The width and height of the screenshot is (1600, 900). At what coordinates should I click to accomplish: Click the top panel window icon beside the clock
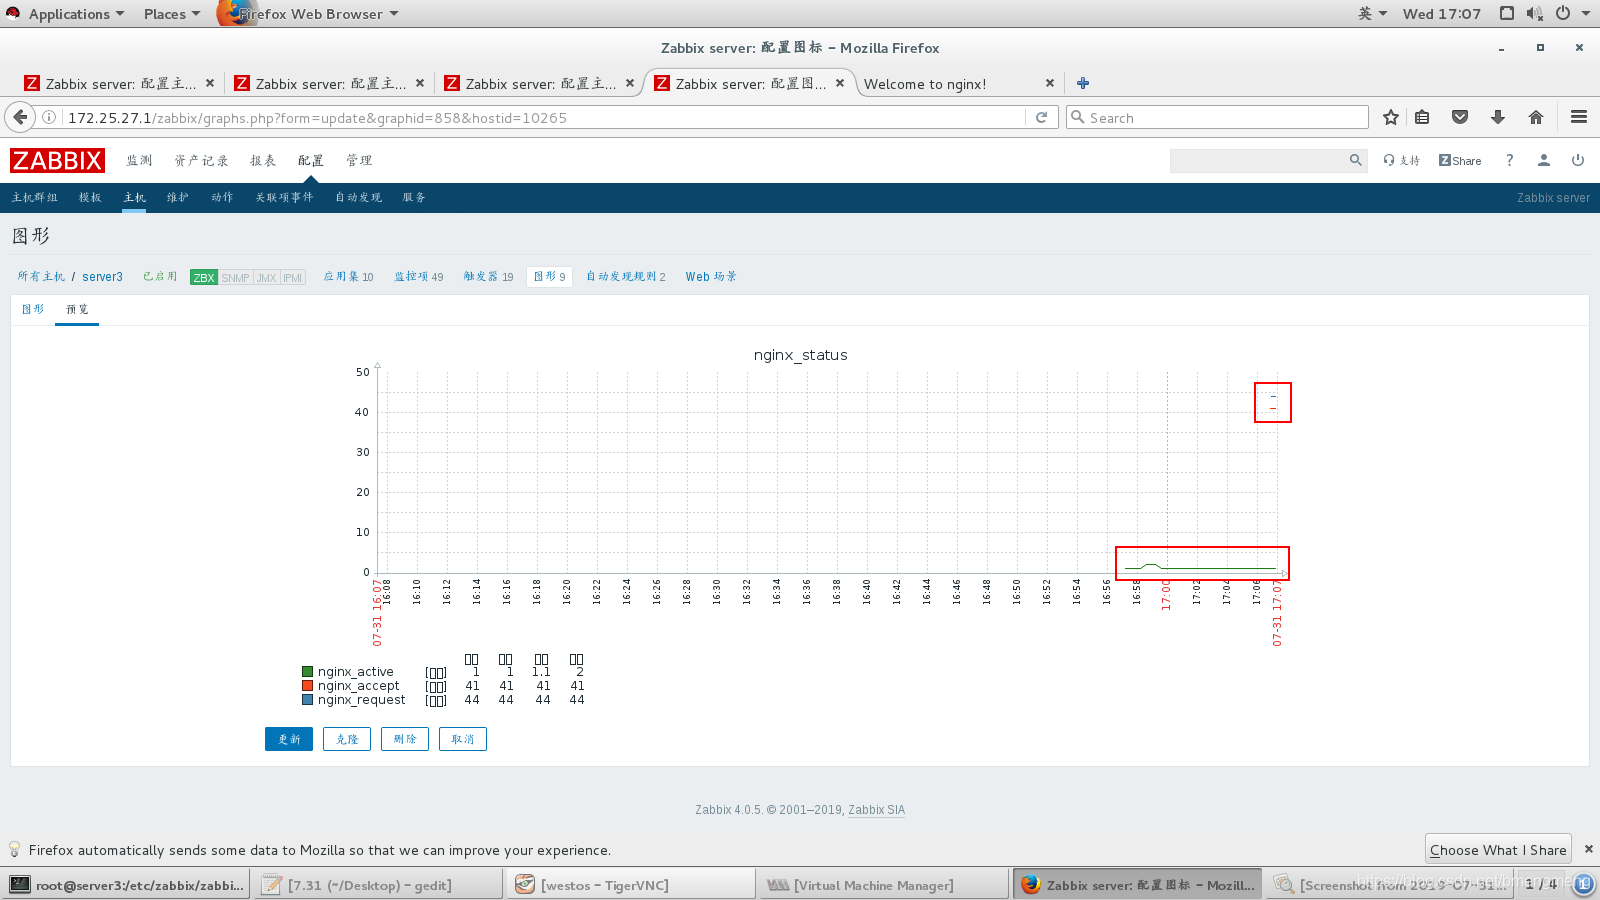click(x=1507, y=13)
